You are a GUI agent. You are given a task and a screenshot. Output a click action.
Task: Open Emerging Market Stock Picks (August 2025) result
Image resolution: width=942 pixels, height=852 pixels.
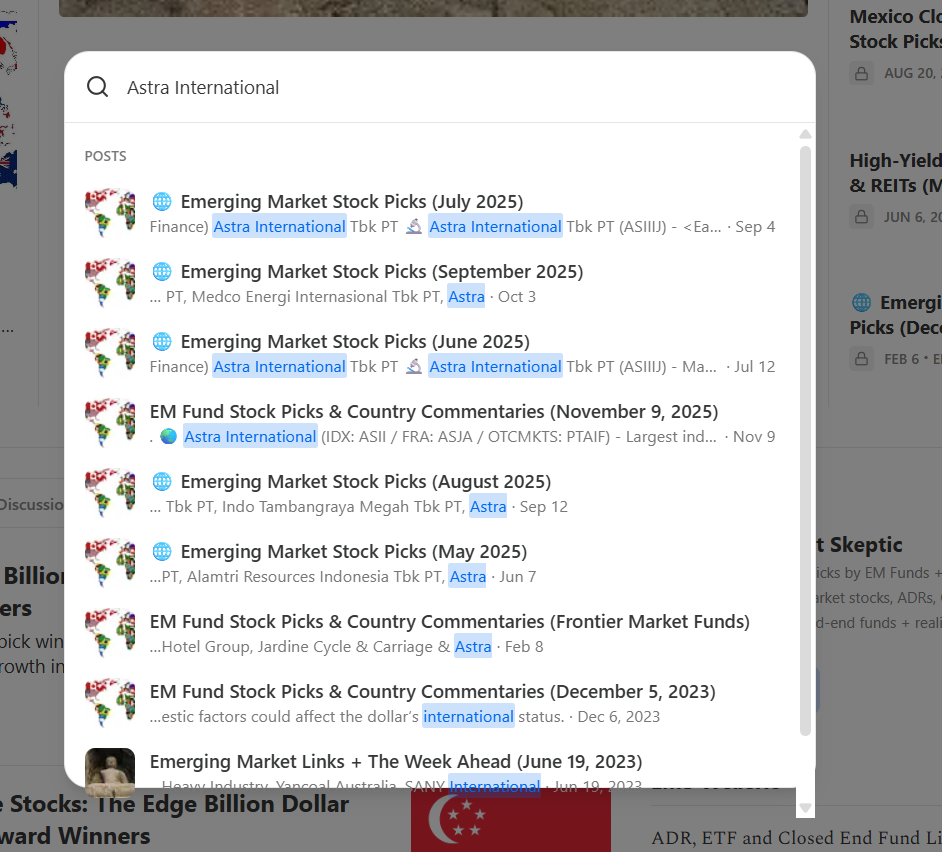pos(430,493)
